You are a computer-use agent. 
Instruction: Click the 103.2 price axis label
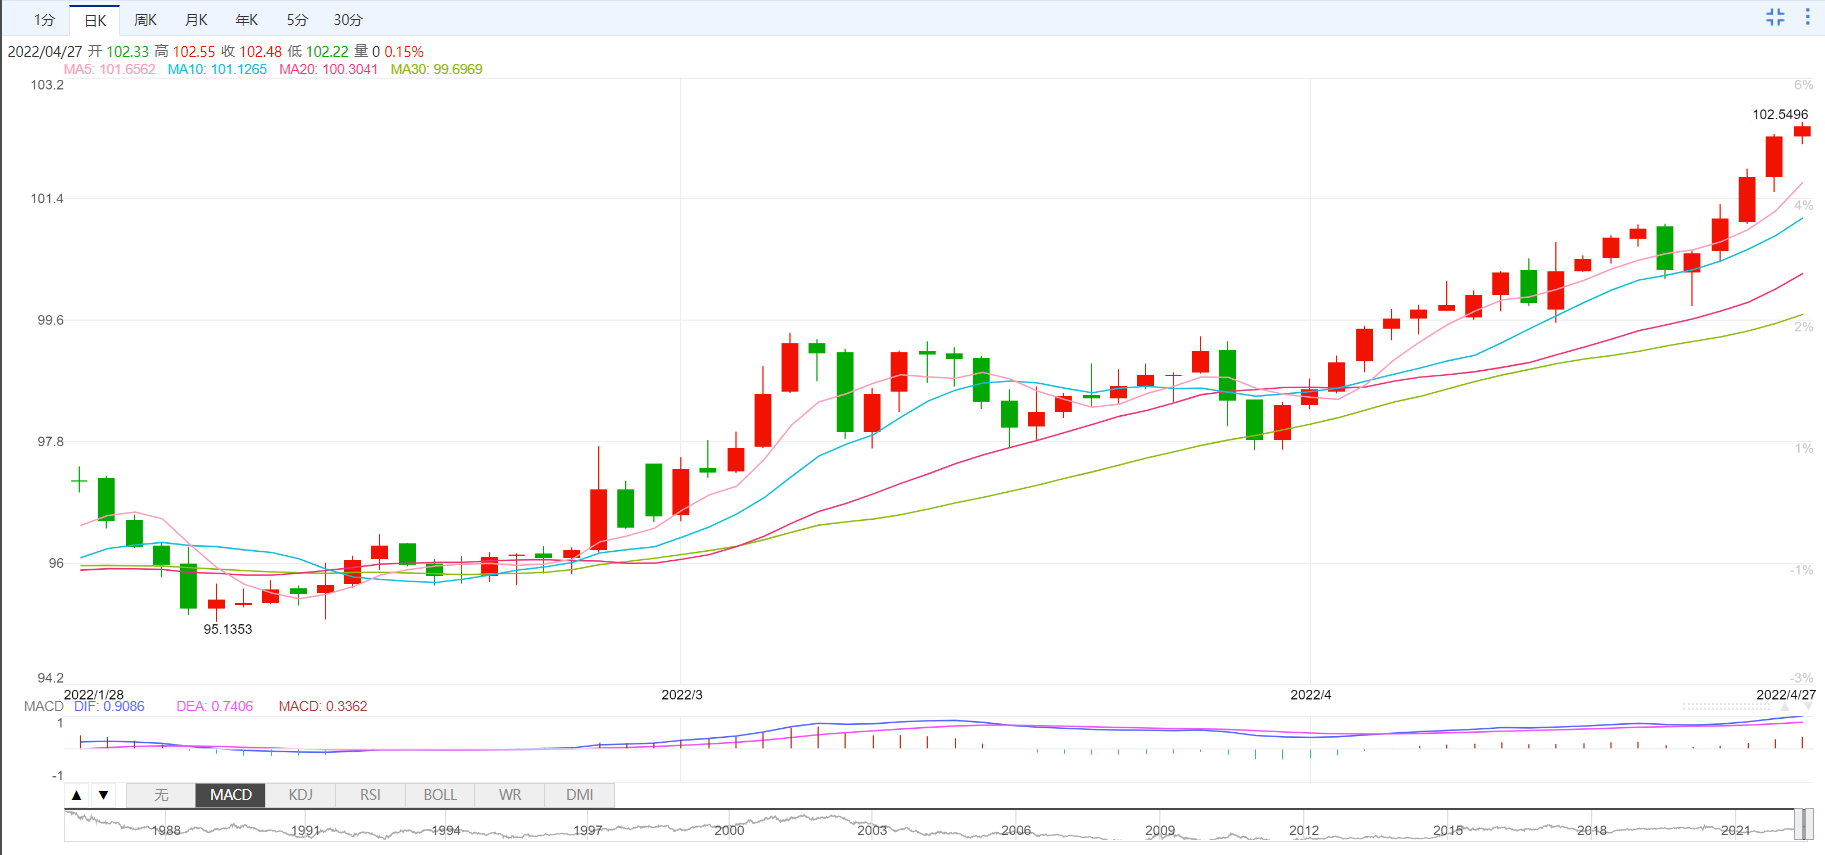[x=47, y=85]
